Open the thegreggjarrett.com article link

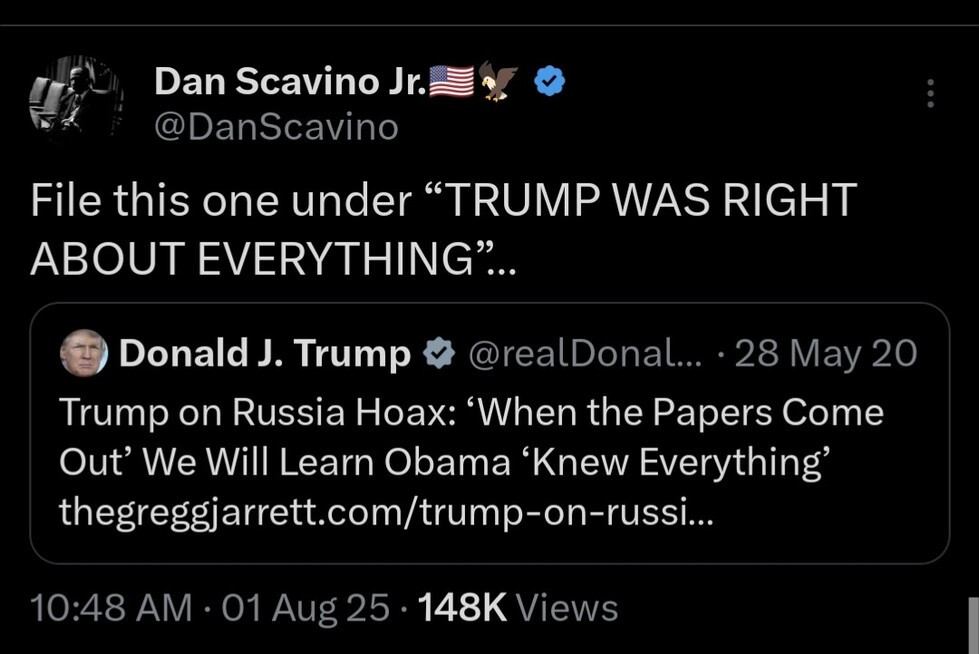click(x=386, y=513)
